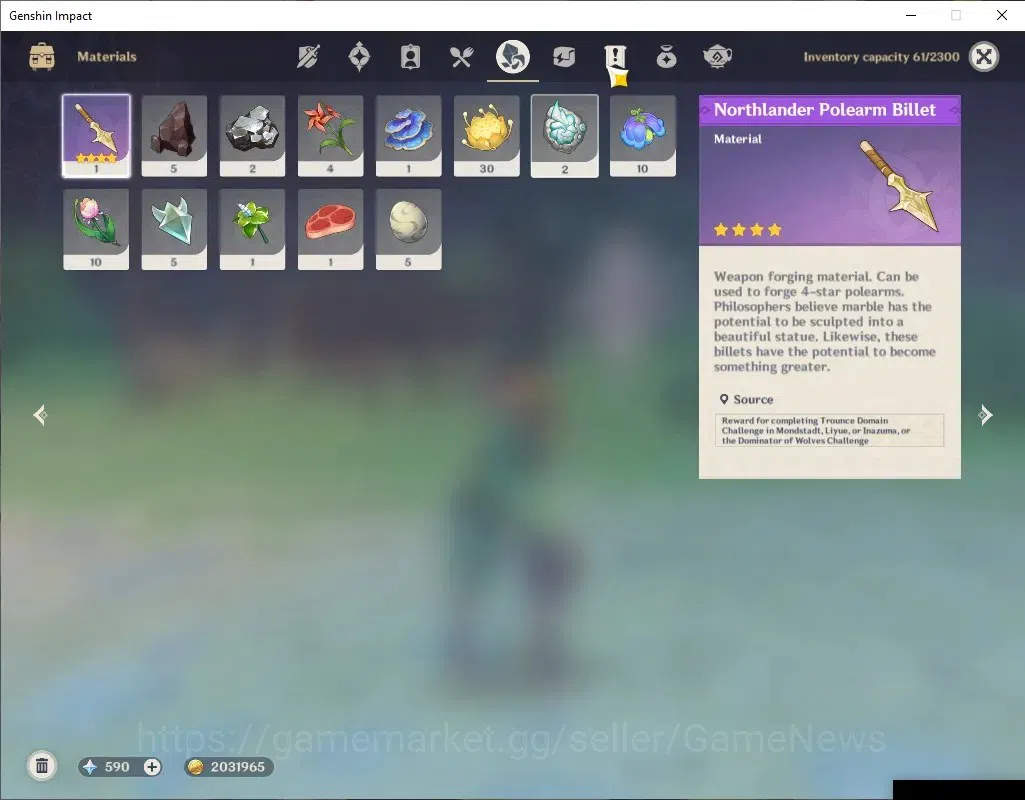The image size is (1025, 800).
Task: Select the raw meat item
Action: tap(330, 229)
